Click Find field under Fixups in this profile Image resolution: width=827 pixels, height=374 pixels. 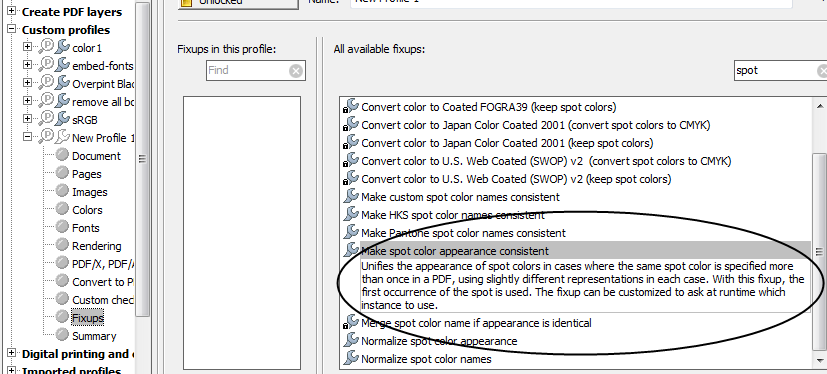[256, 70]
